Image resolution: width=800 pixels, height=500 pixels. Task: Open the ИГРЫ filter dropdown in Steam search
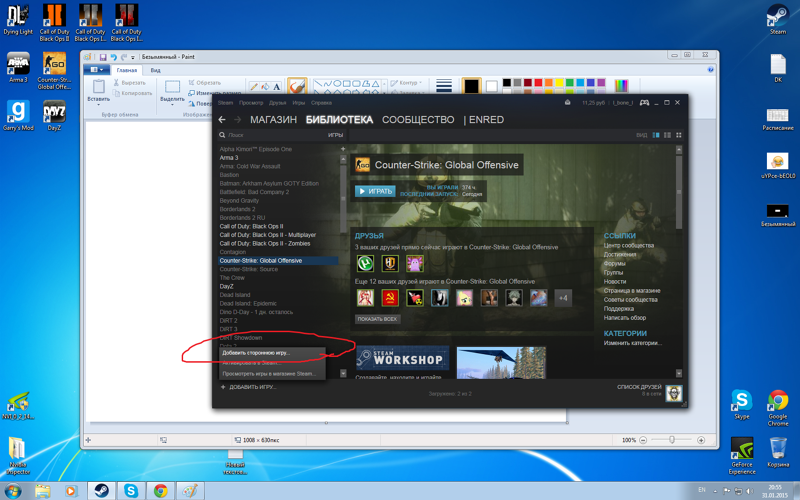[335, 135]
